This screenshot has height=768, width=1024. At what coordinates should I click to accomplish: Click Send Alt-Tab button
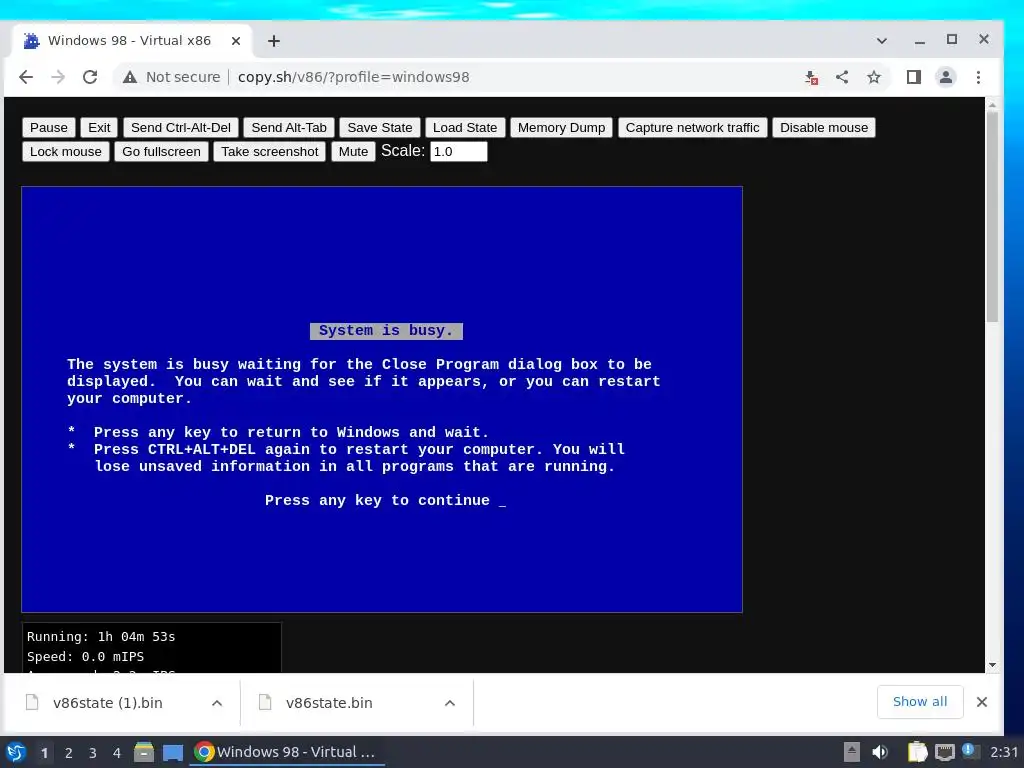pos(289,127)
